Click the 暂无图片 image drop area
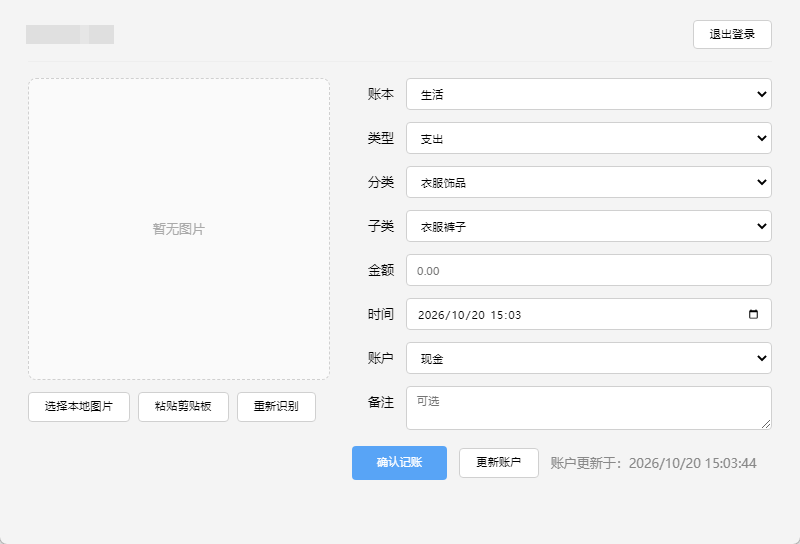Image resolution: width=800 pixels, height=544 pixels. point(179,229)
